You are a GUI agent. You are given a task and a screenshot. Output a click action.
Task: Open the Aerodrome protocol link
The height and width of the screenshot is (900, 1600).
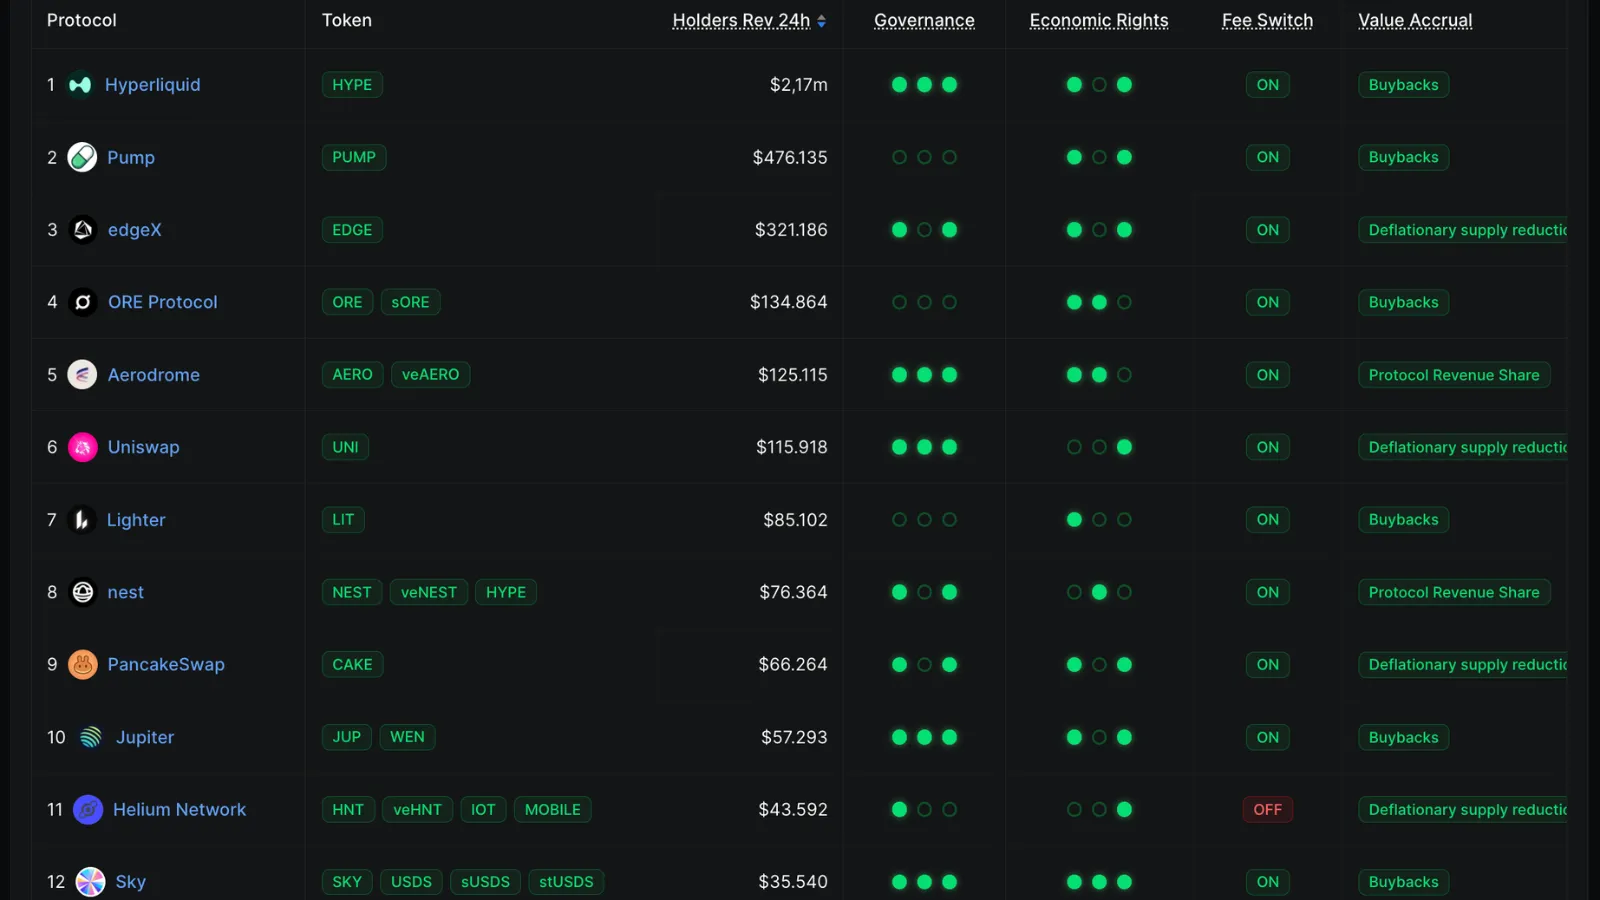pos(154,375)
